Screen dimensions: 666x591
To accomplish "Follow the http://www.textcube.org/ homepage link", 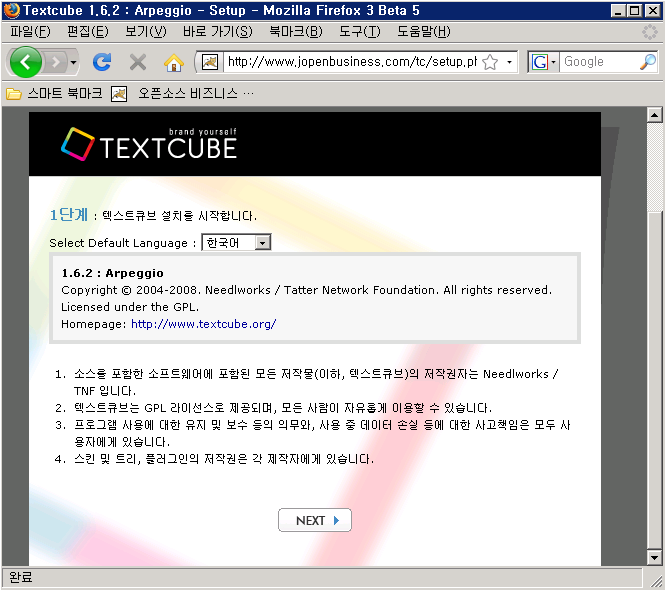I will pos(203,324).
